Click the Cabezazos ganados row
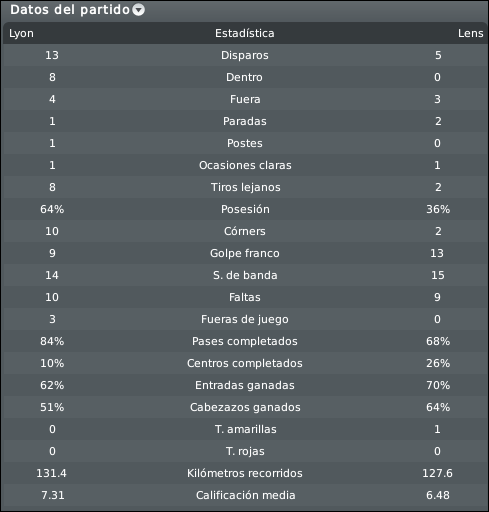 point(245,407)
